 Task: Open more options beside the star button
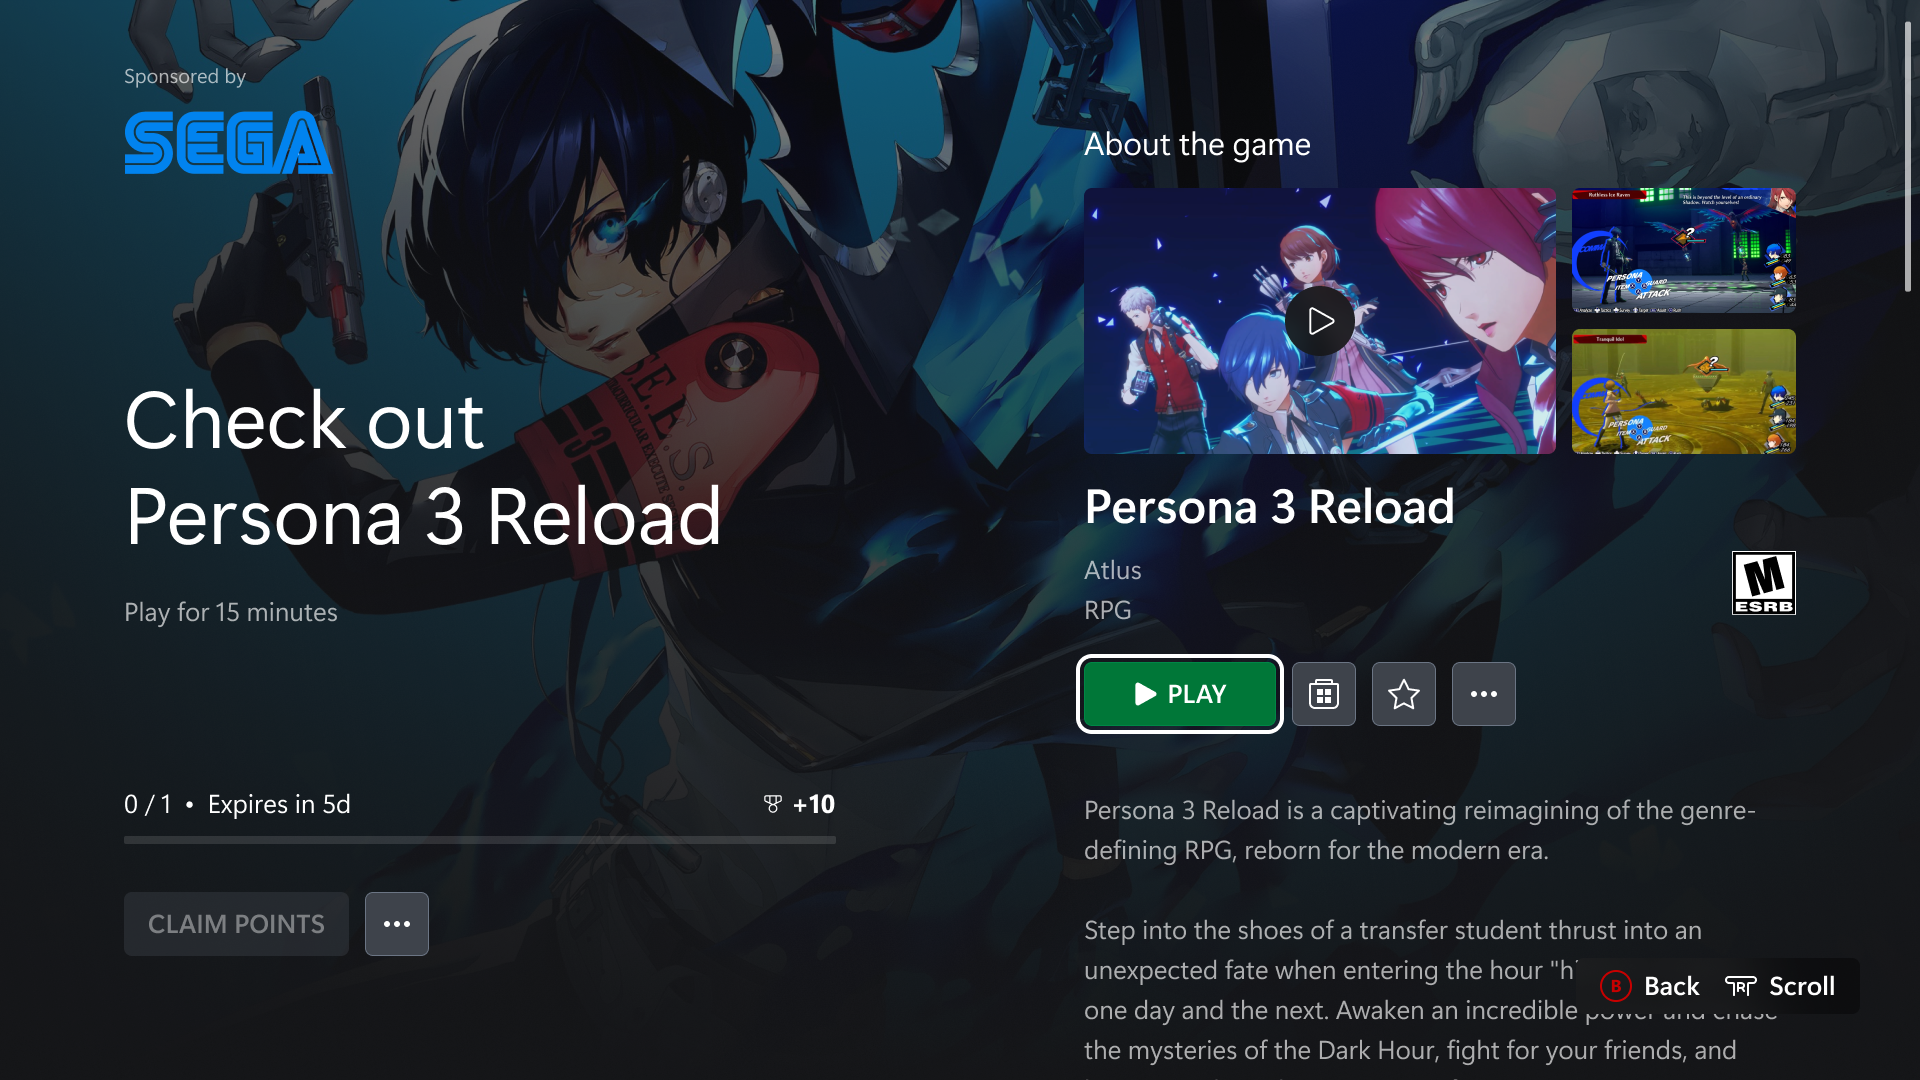click(x=1484, y=694)
